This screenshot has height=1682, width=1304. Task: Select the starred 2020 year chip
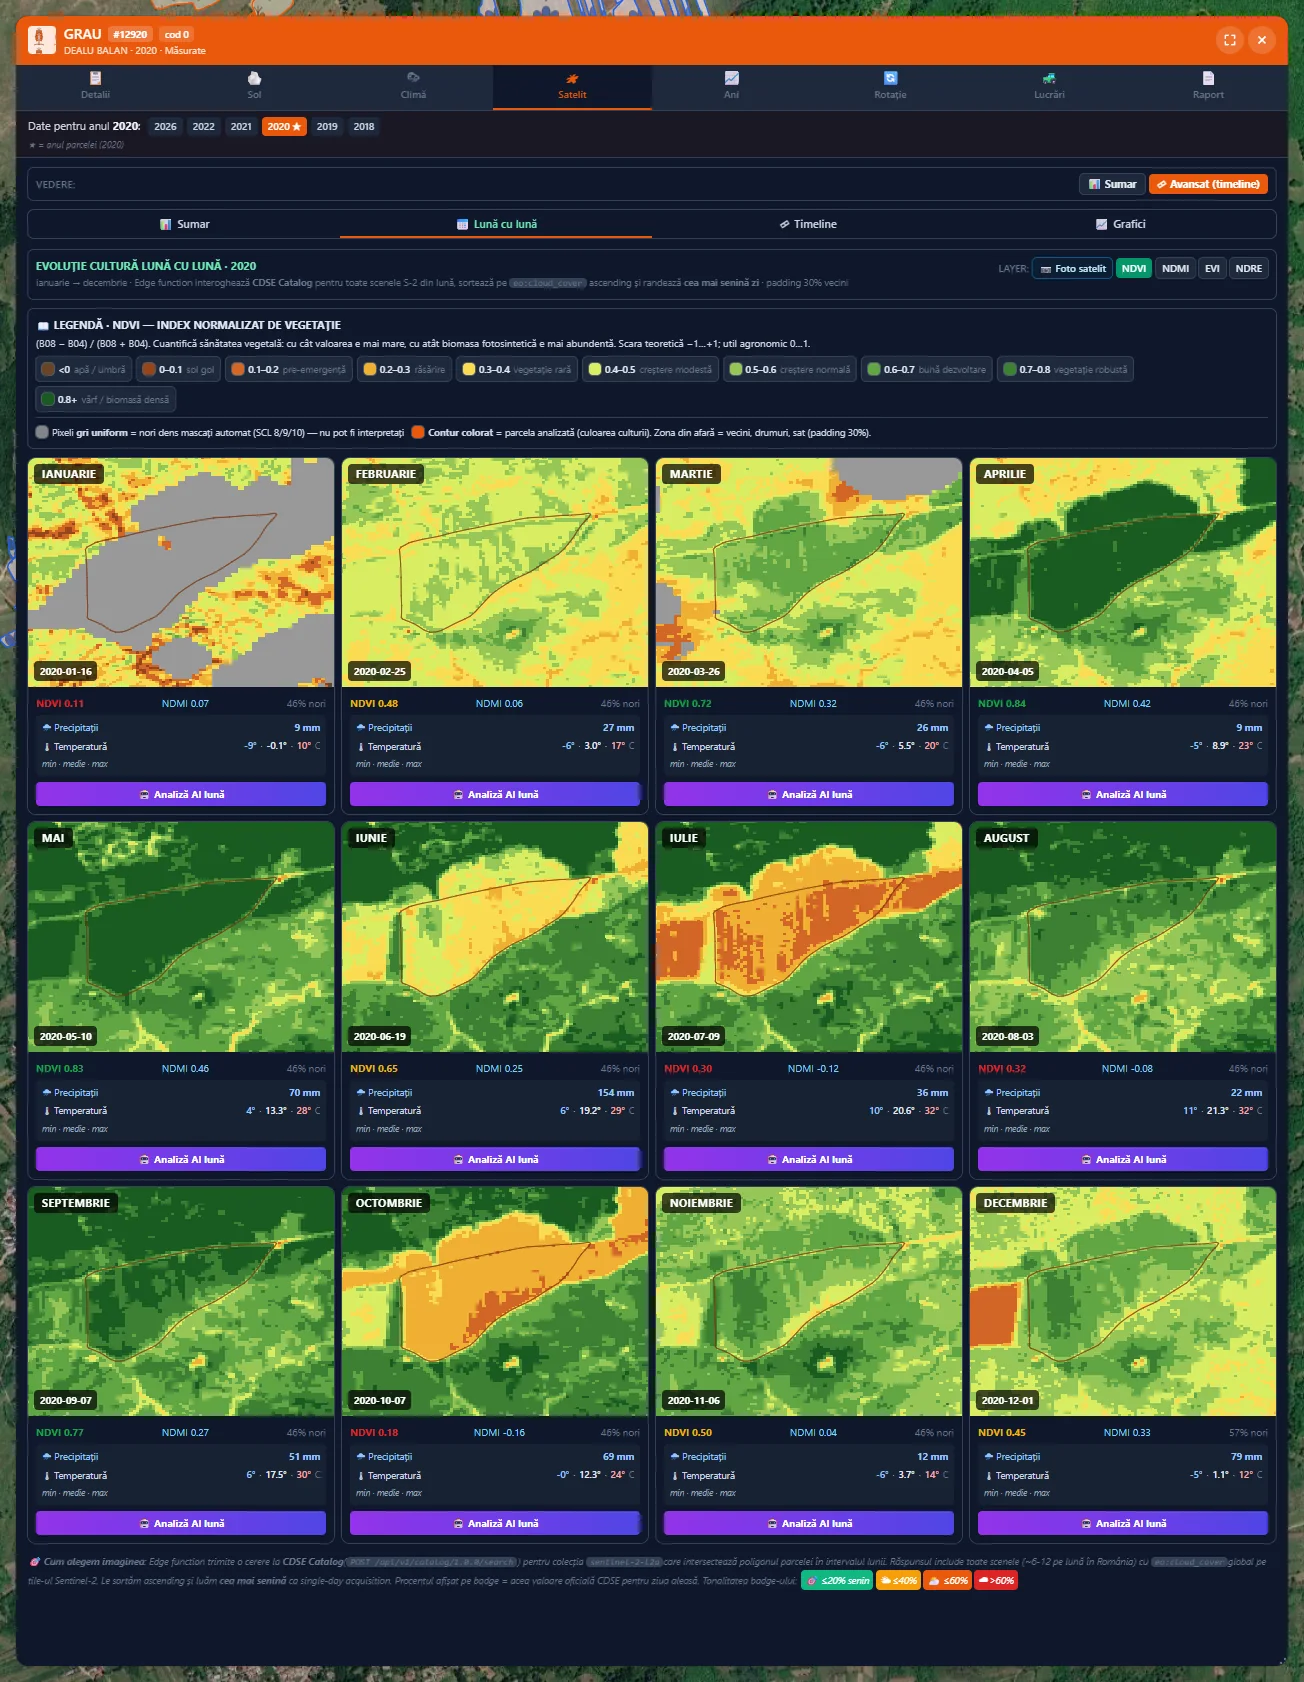(x=284, y=127)
